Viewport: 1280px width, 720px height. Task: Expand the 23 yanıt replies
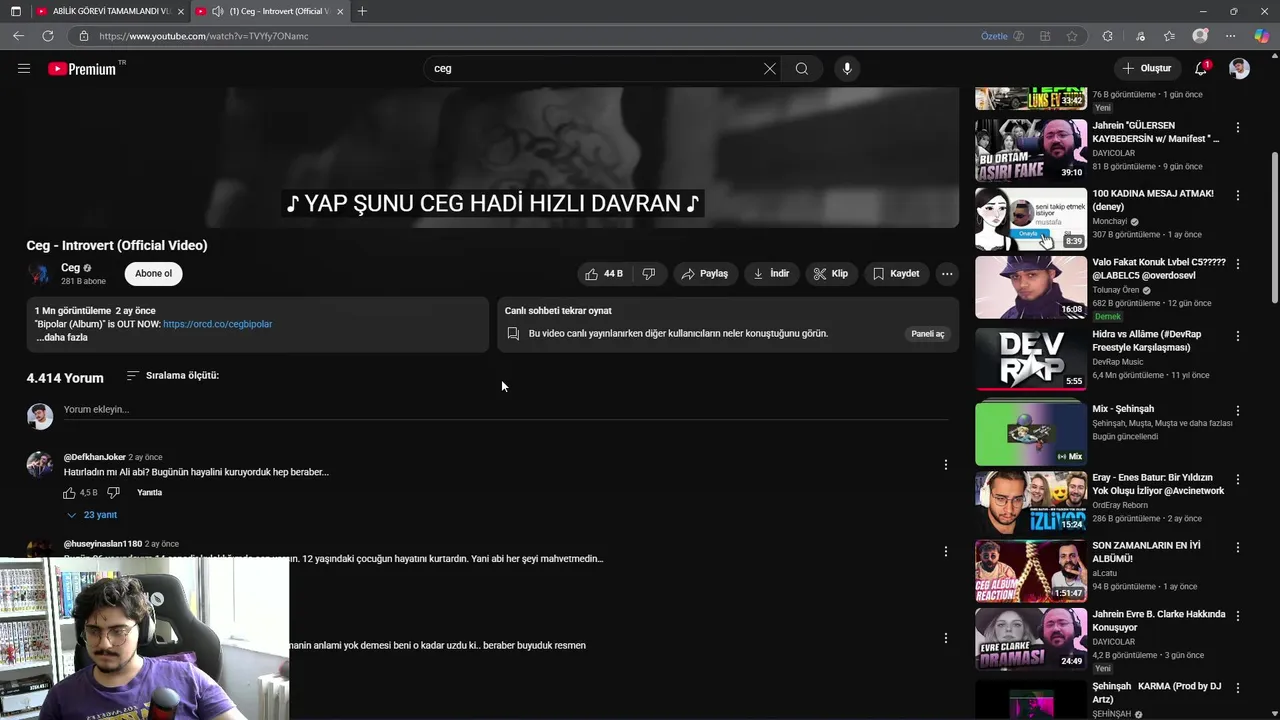[x=92, y=514]
